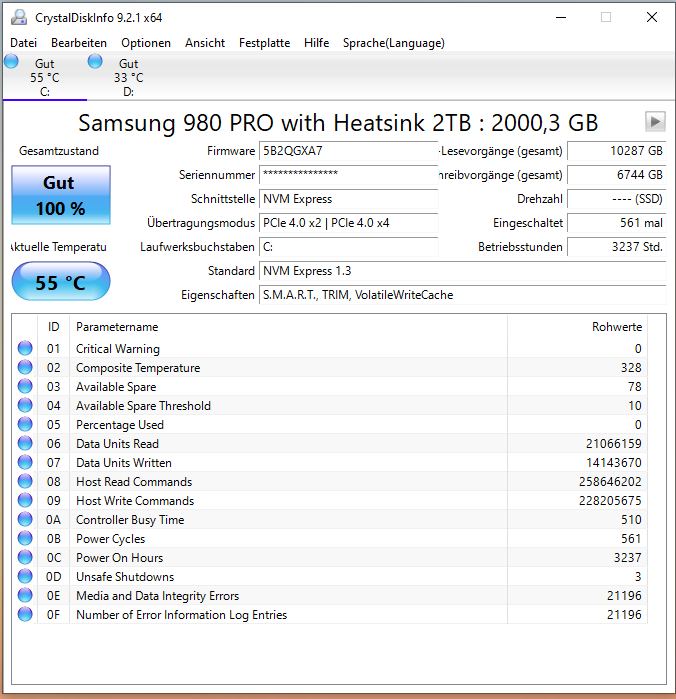Click the masked Seriennummer field
This screenshot has width=676, height=699.
click(x=349, y=175)
